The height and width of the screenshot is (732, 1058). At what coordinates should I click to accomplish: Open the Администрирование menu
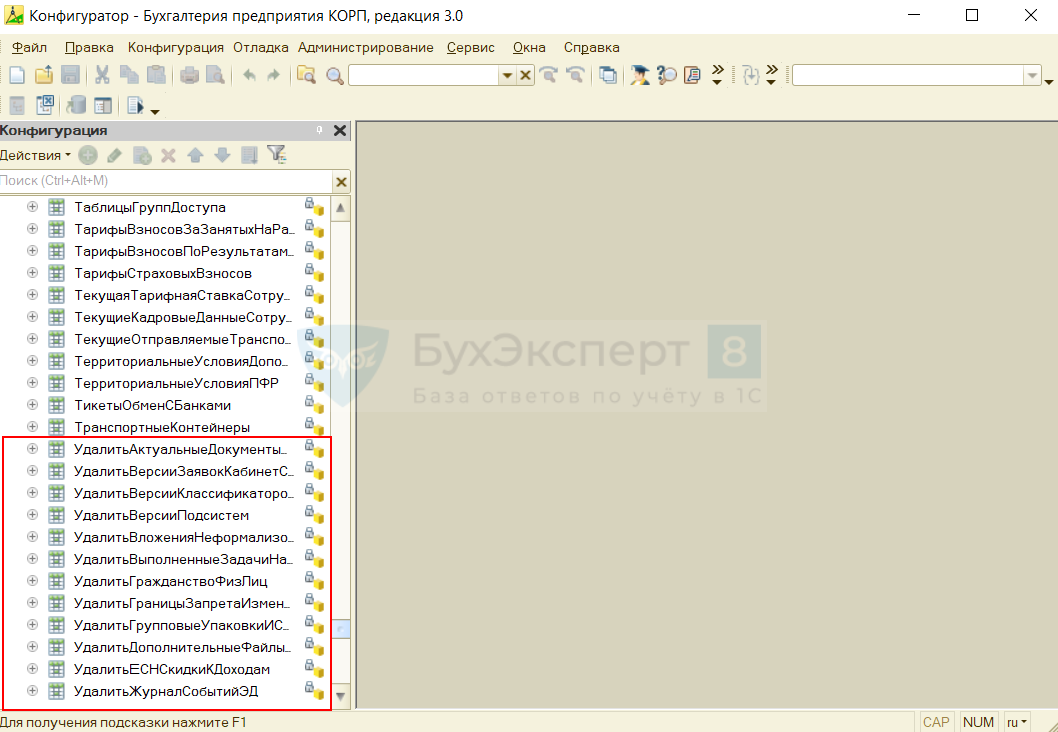[x=365, y=47]
